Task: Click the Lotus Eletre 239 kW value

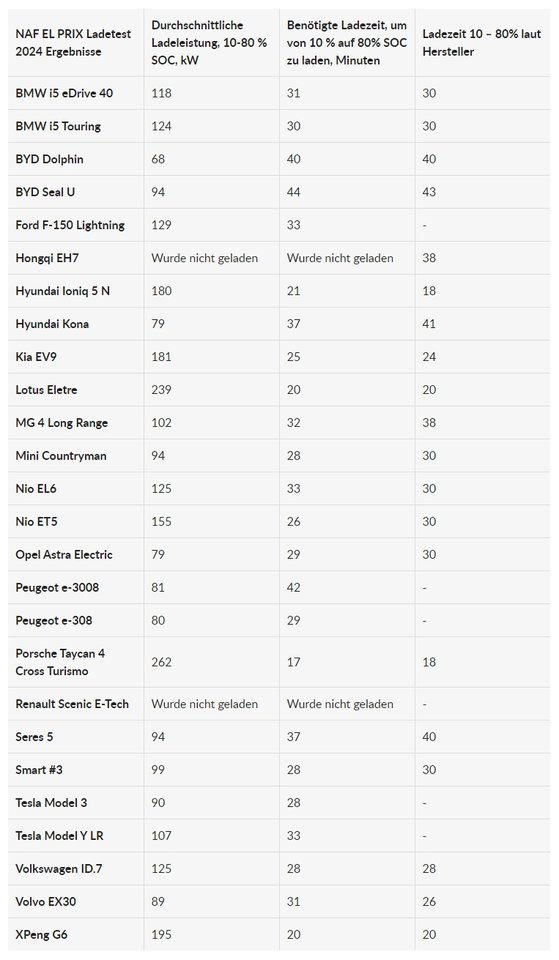Action: [162, 390]
